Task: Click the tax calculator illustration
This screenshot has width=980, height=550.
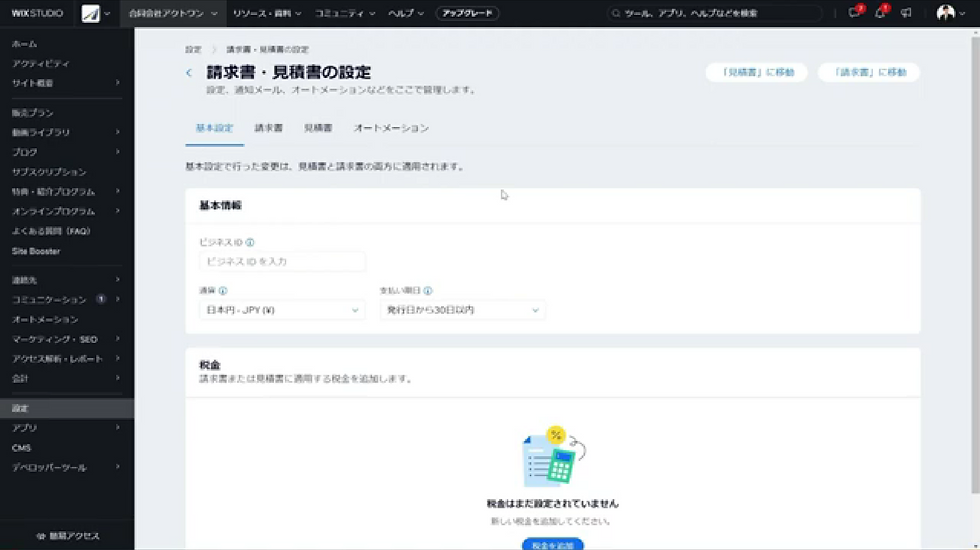Action: pyautogui.click(x=553, y=456)
